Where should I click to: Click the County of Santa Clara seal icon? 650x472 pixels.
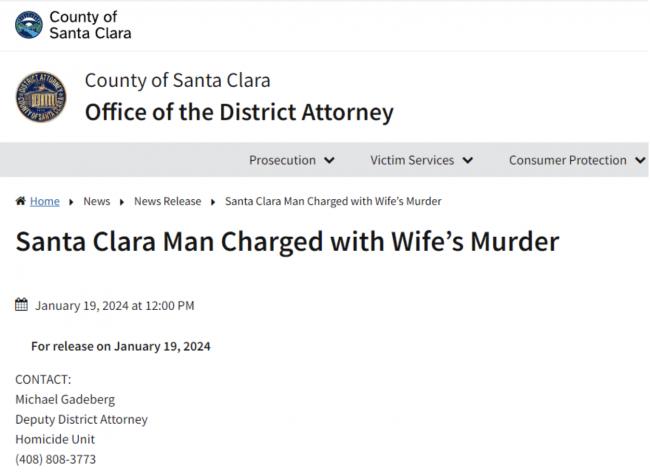click(x=28, y=25)
